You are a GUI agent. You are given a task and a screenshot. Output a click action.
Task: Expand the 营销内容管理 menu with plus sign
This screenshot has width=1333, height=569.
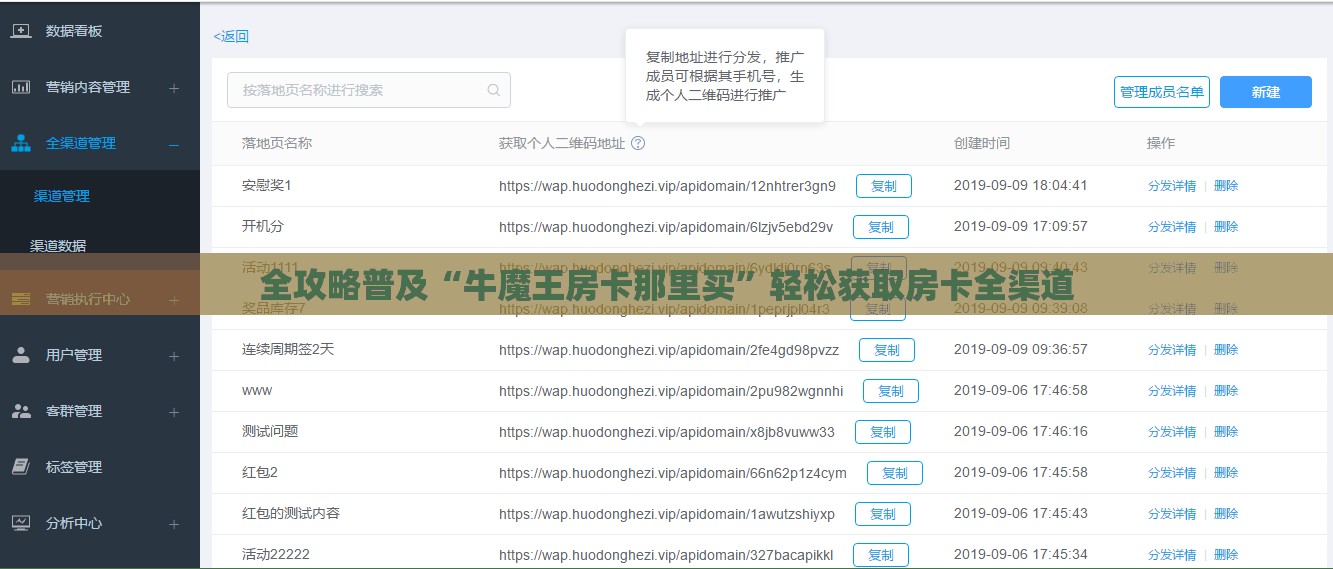click(174, 88)
